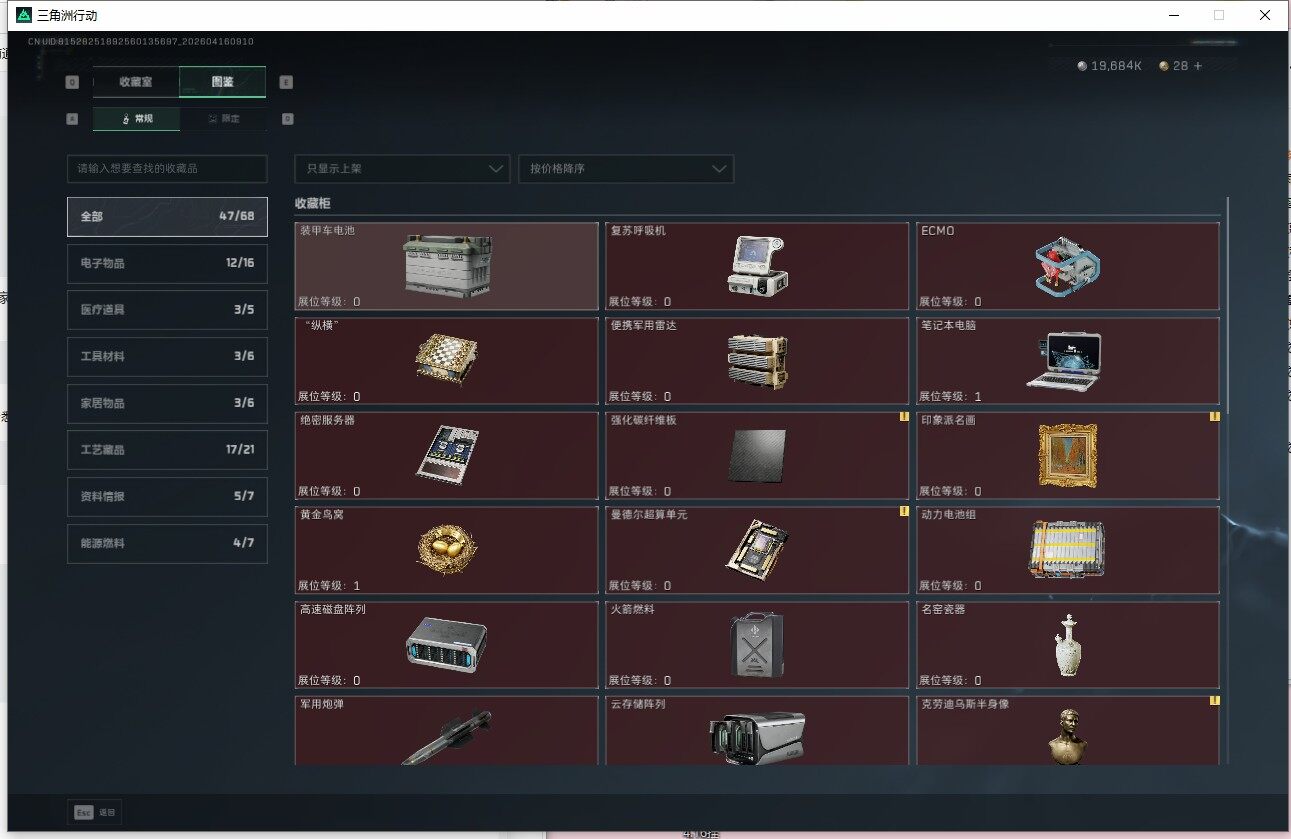Viewport: 1291px width, 839px height.
Task: Click the 黄金鸟窝 golden nest icon
Action: [x=446, y=549]
